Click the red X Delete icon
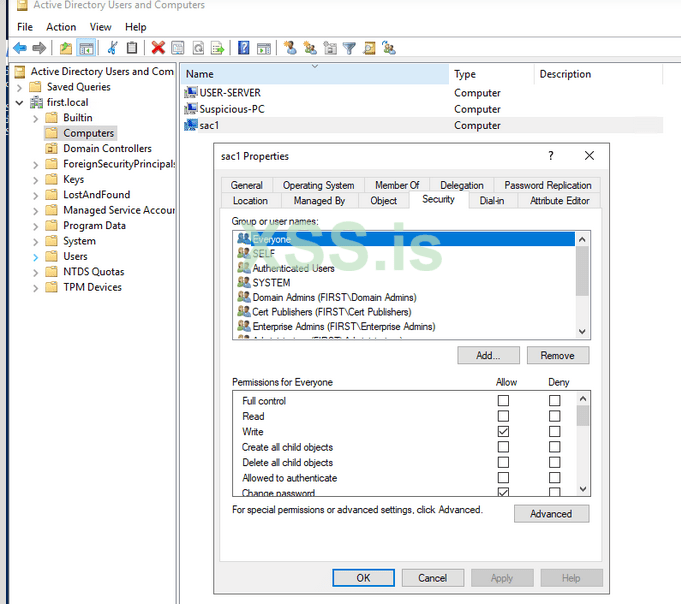Screen dimensions: 681x604 [158, 48]
